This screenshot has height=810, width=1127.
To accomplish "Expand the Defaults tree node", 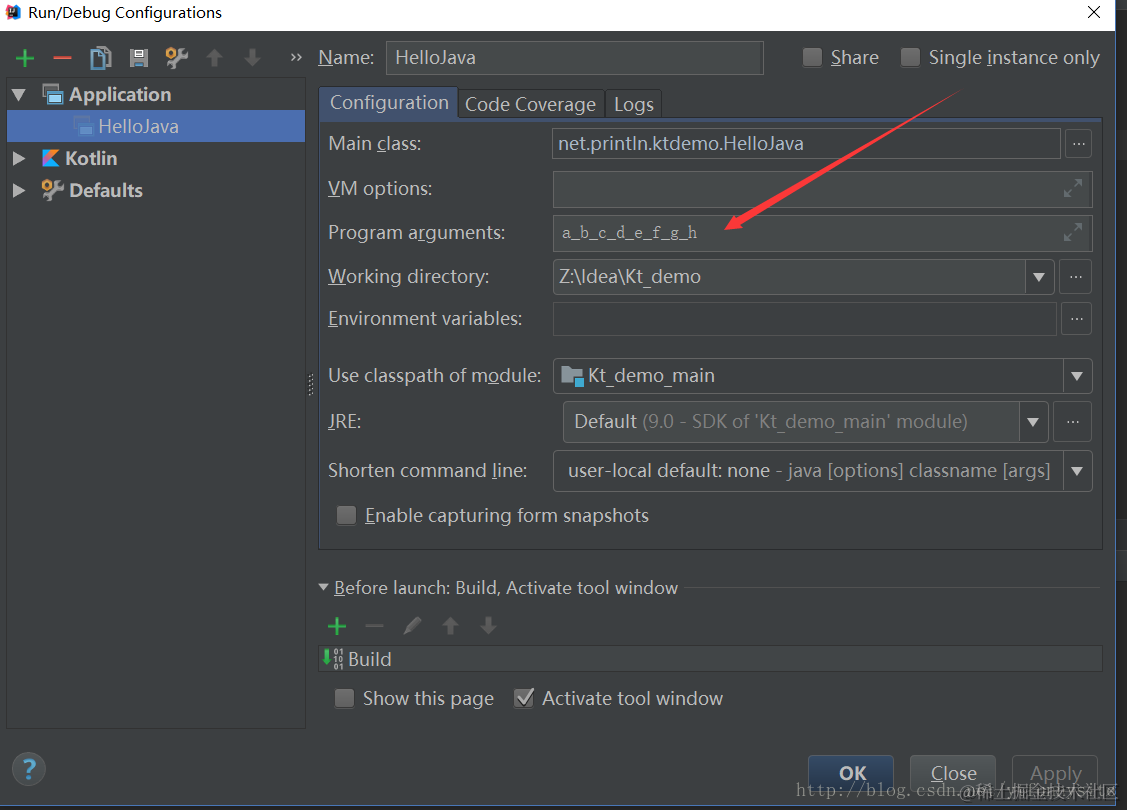I will [19, 190].
